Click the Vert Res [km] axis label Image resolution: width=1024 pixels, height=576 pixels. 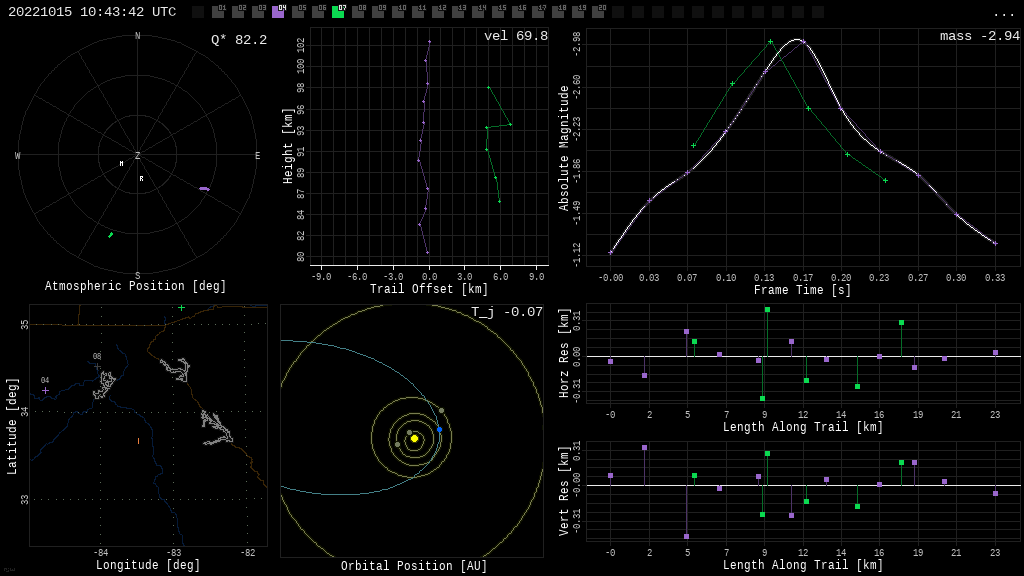(564, 492)
